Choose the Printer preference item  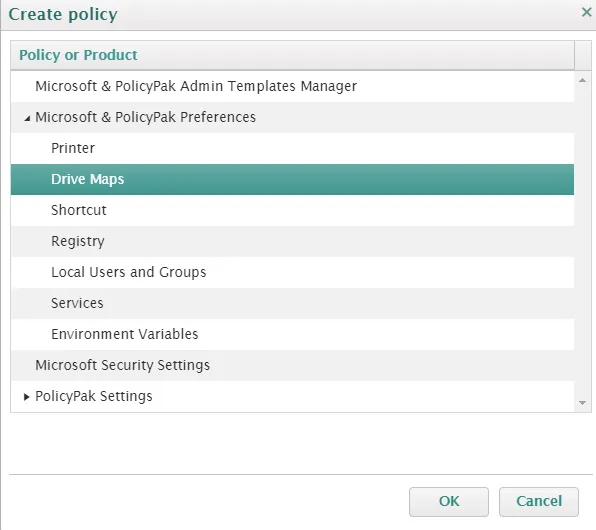(292, 148)
